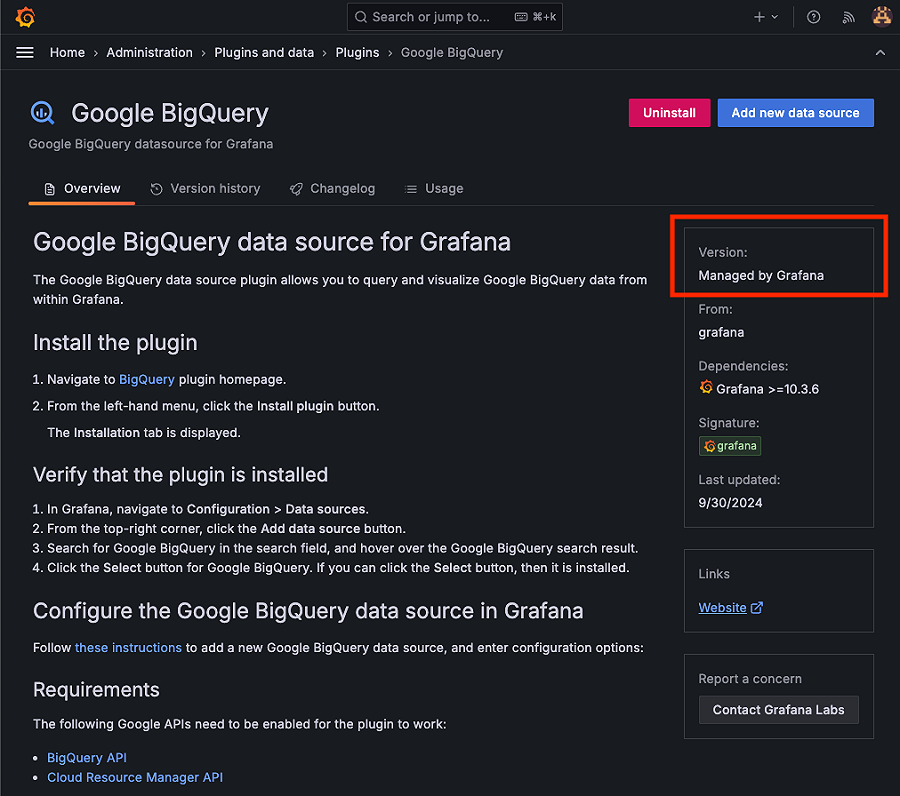900x796 pixels.
Task: Click Add new data source
Action: click(x=795, y=113)
